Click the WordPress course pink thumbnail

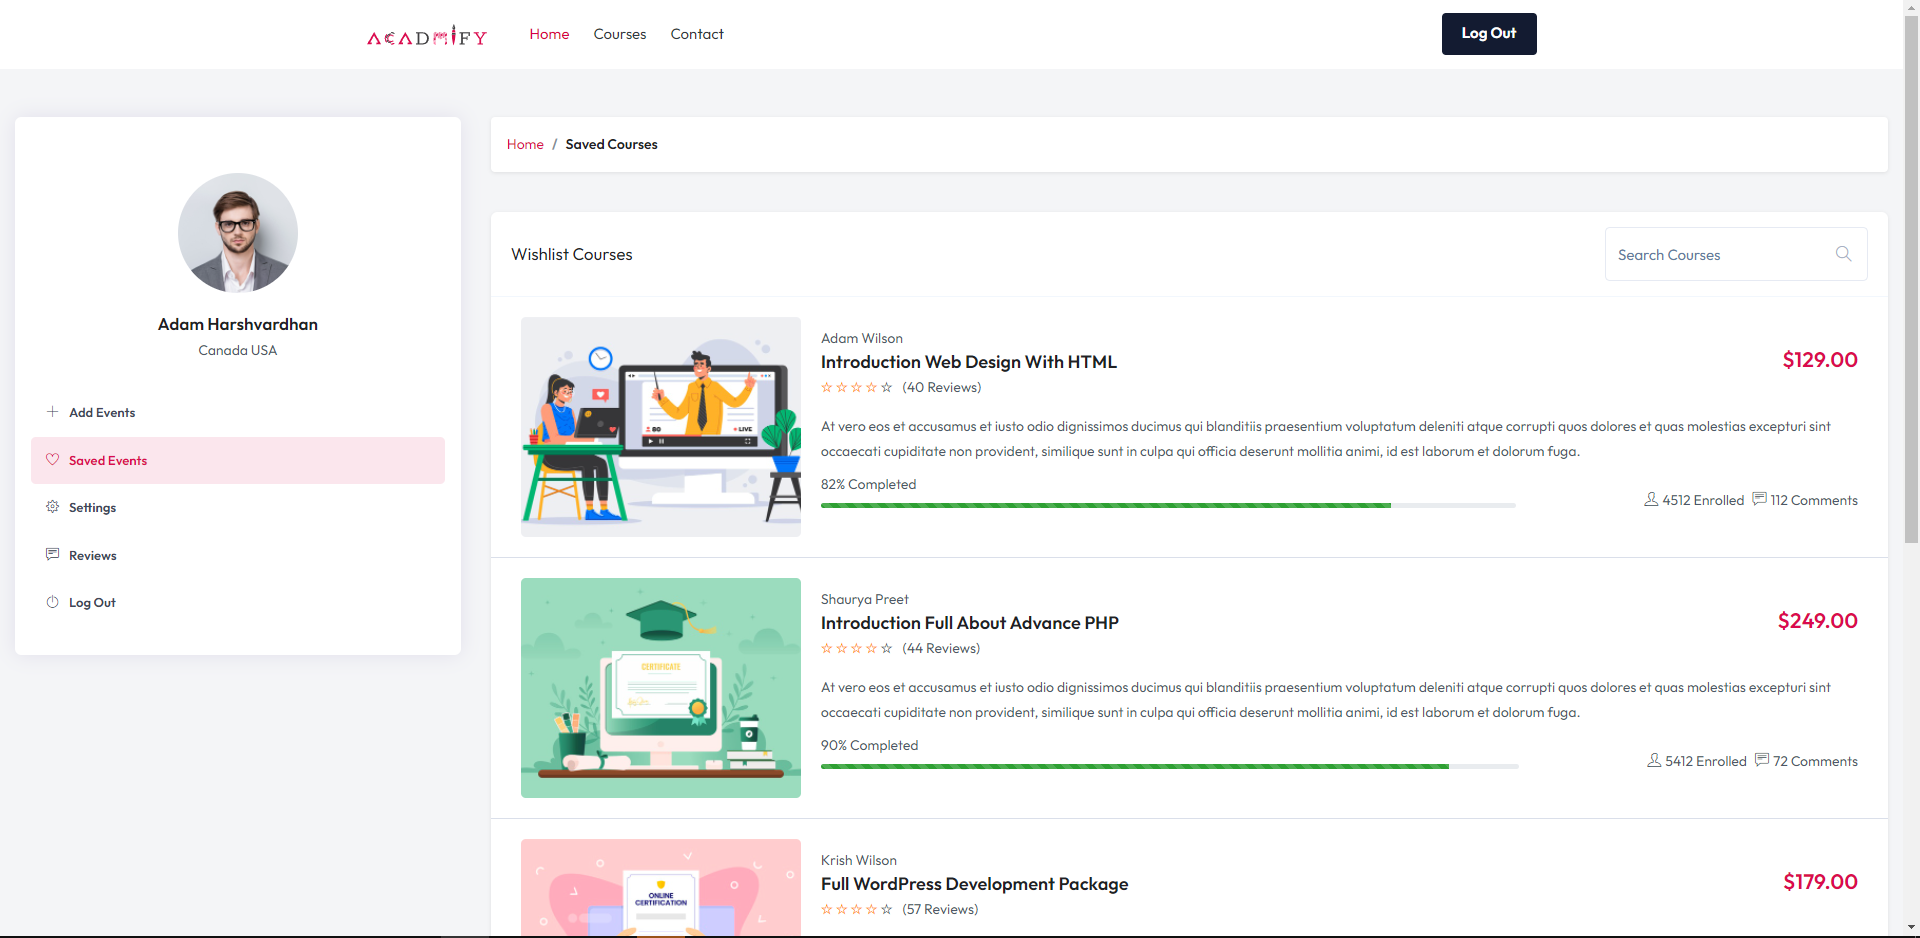tap(661, 887)
